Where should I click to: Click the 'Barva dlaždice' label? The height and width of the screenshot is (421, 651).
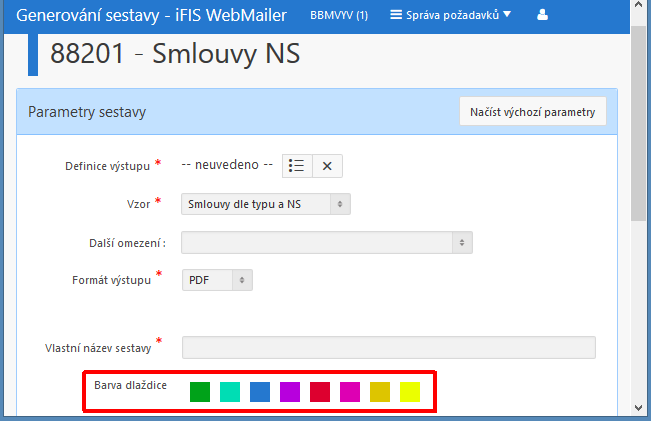click(x=130, y=385)
